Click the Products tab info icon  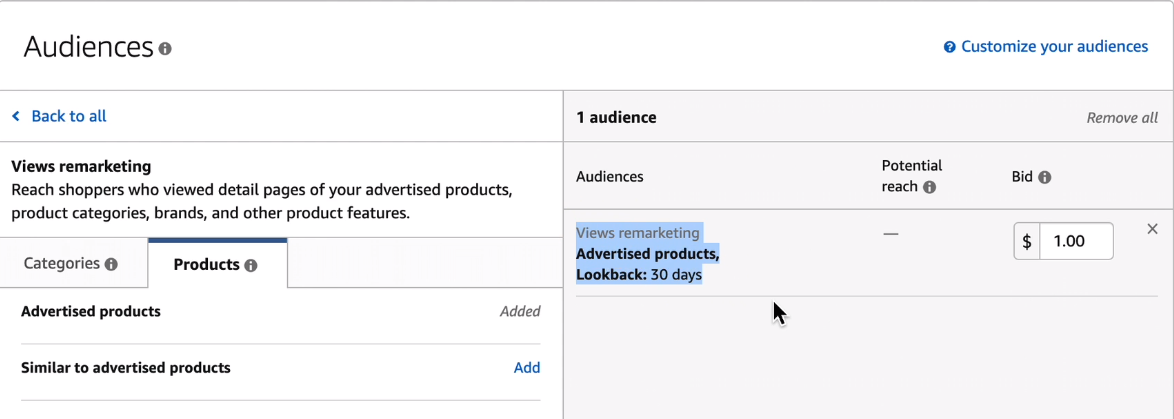[x=251, y=265]
